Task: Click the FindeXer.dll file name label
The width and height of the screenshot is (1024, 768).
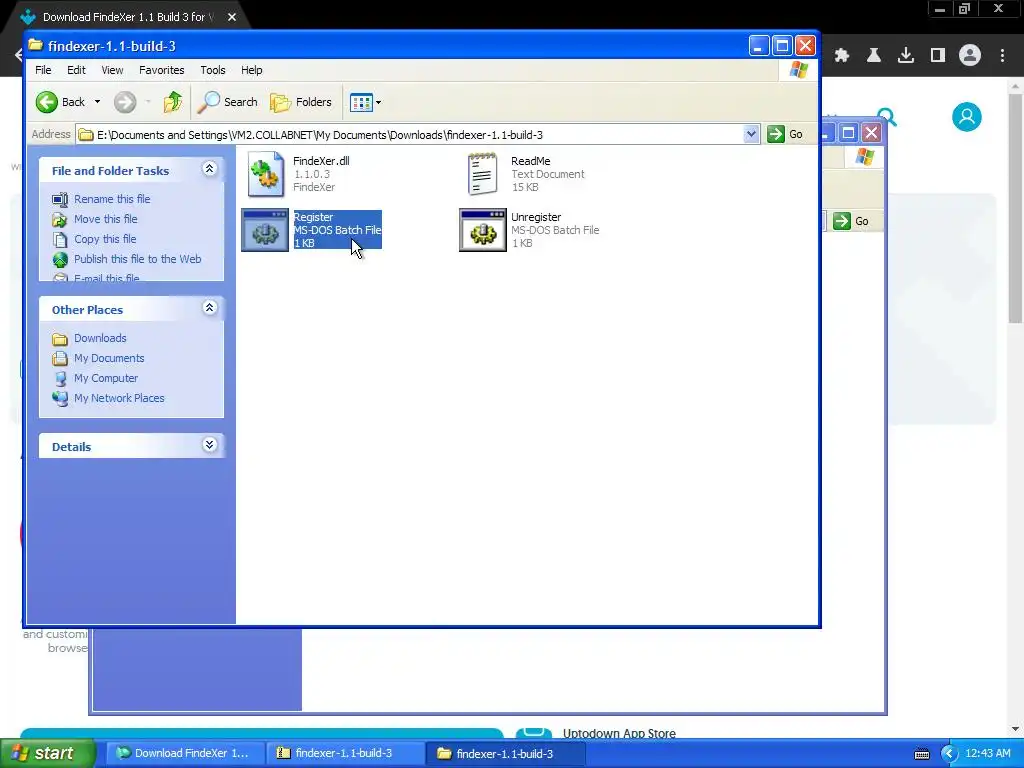Action: [321, 161]
